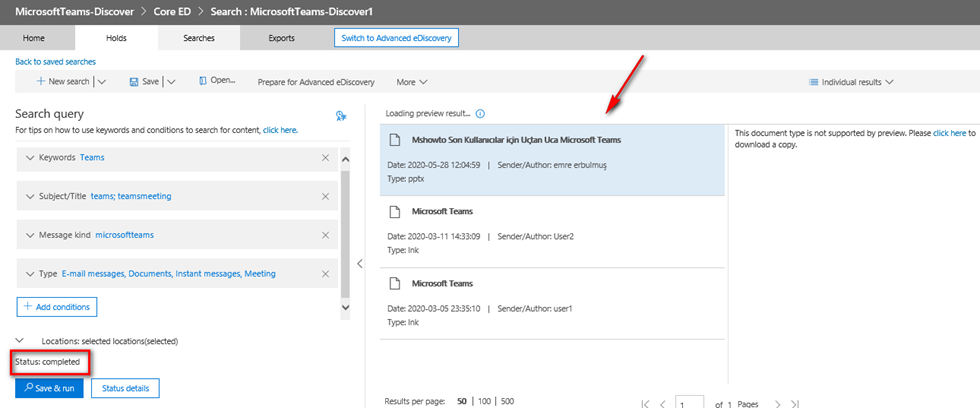Select the Microsoft Teams result by User2
Image resolution: width=980 pixels, height=408 pixels.
pyautogui.click(x=552, y=232)
